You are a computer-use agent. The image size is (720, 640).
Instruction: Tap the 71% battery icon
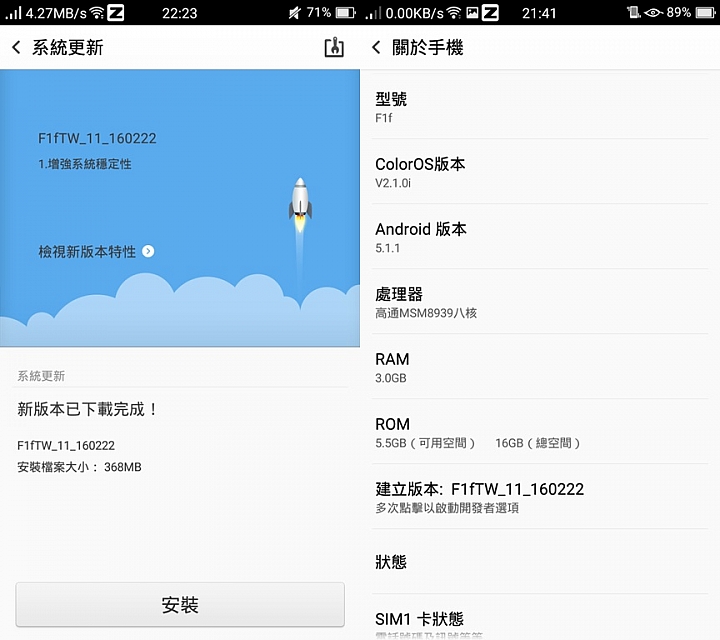[x=345, y=12]
